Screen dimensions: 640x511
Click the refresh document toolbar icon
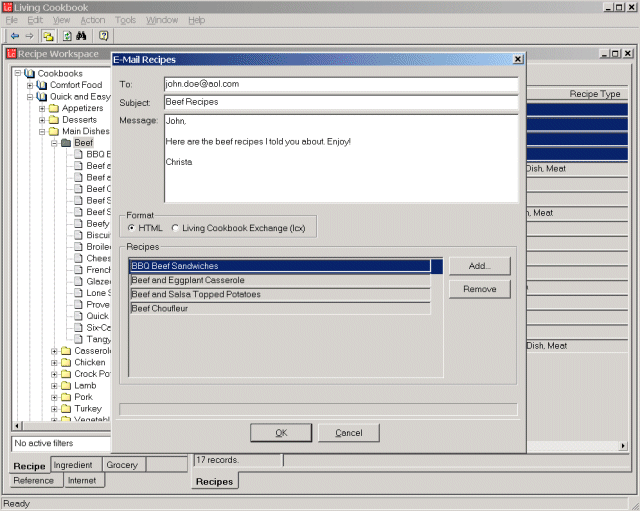(67, 36)
